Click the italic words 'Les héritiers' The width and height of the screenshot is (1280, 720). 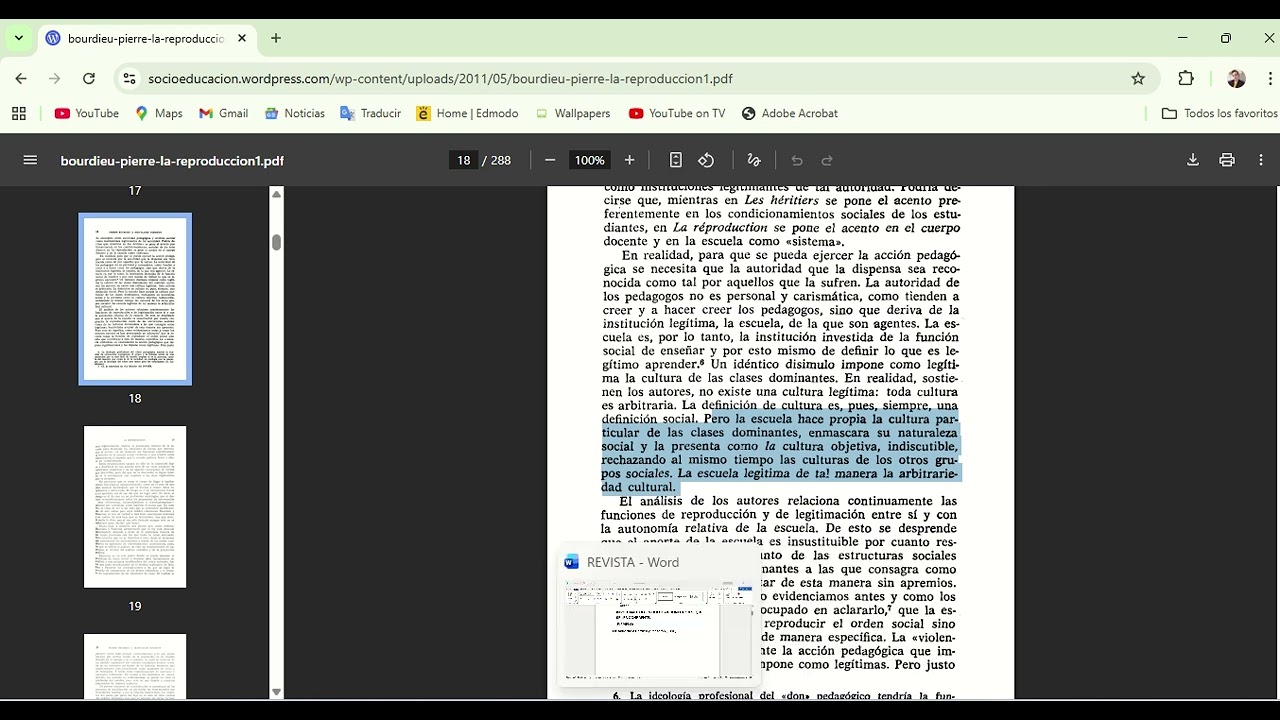click(784, 200)
